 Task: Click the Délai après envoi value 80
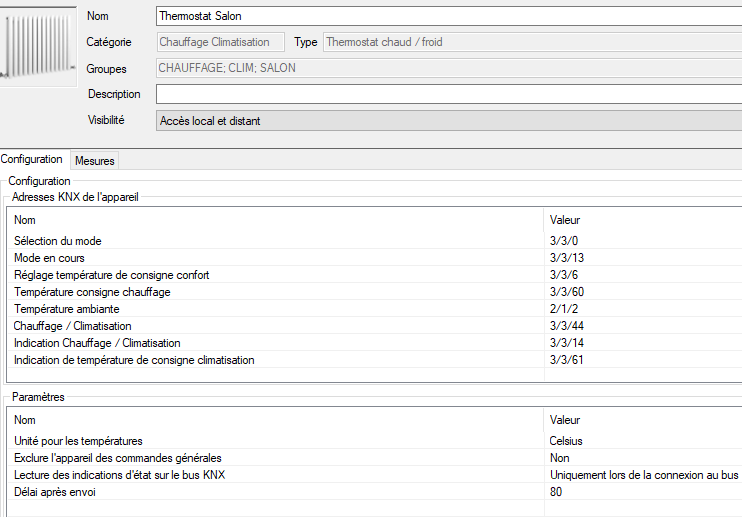(556, 492)
